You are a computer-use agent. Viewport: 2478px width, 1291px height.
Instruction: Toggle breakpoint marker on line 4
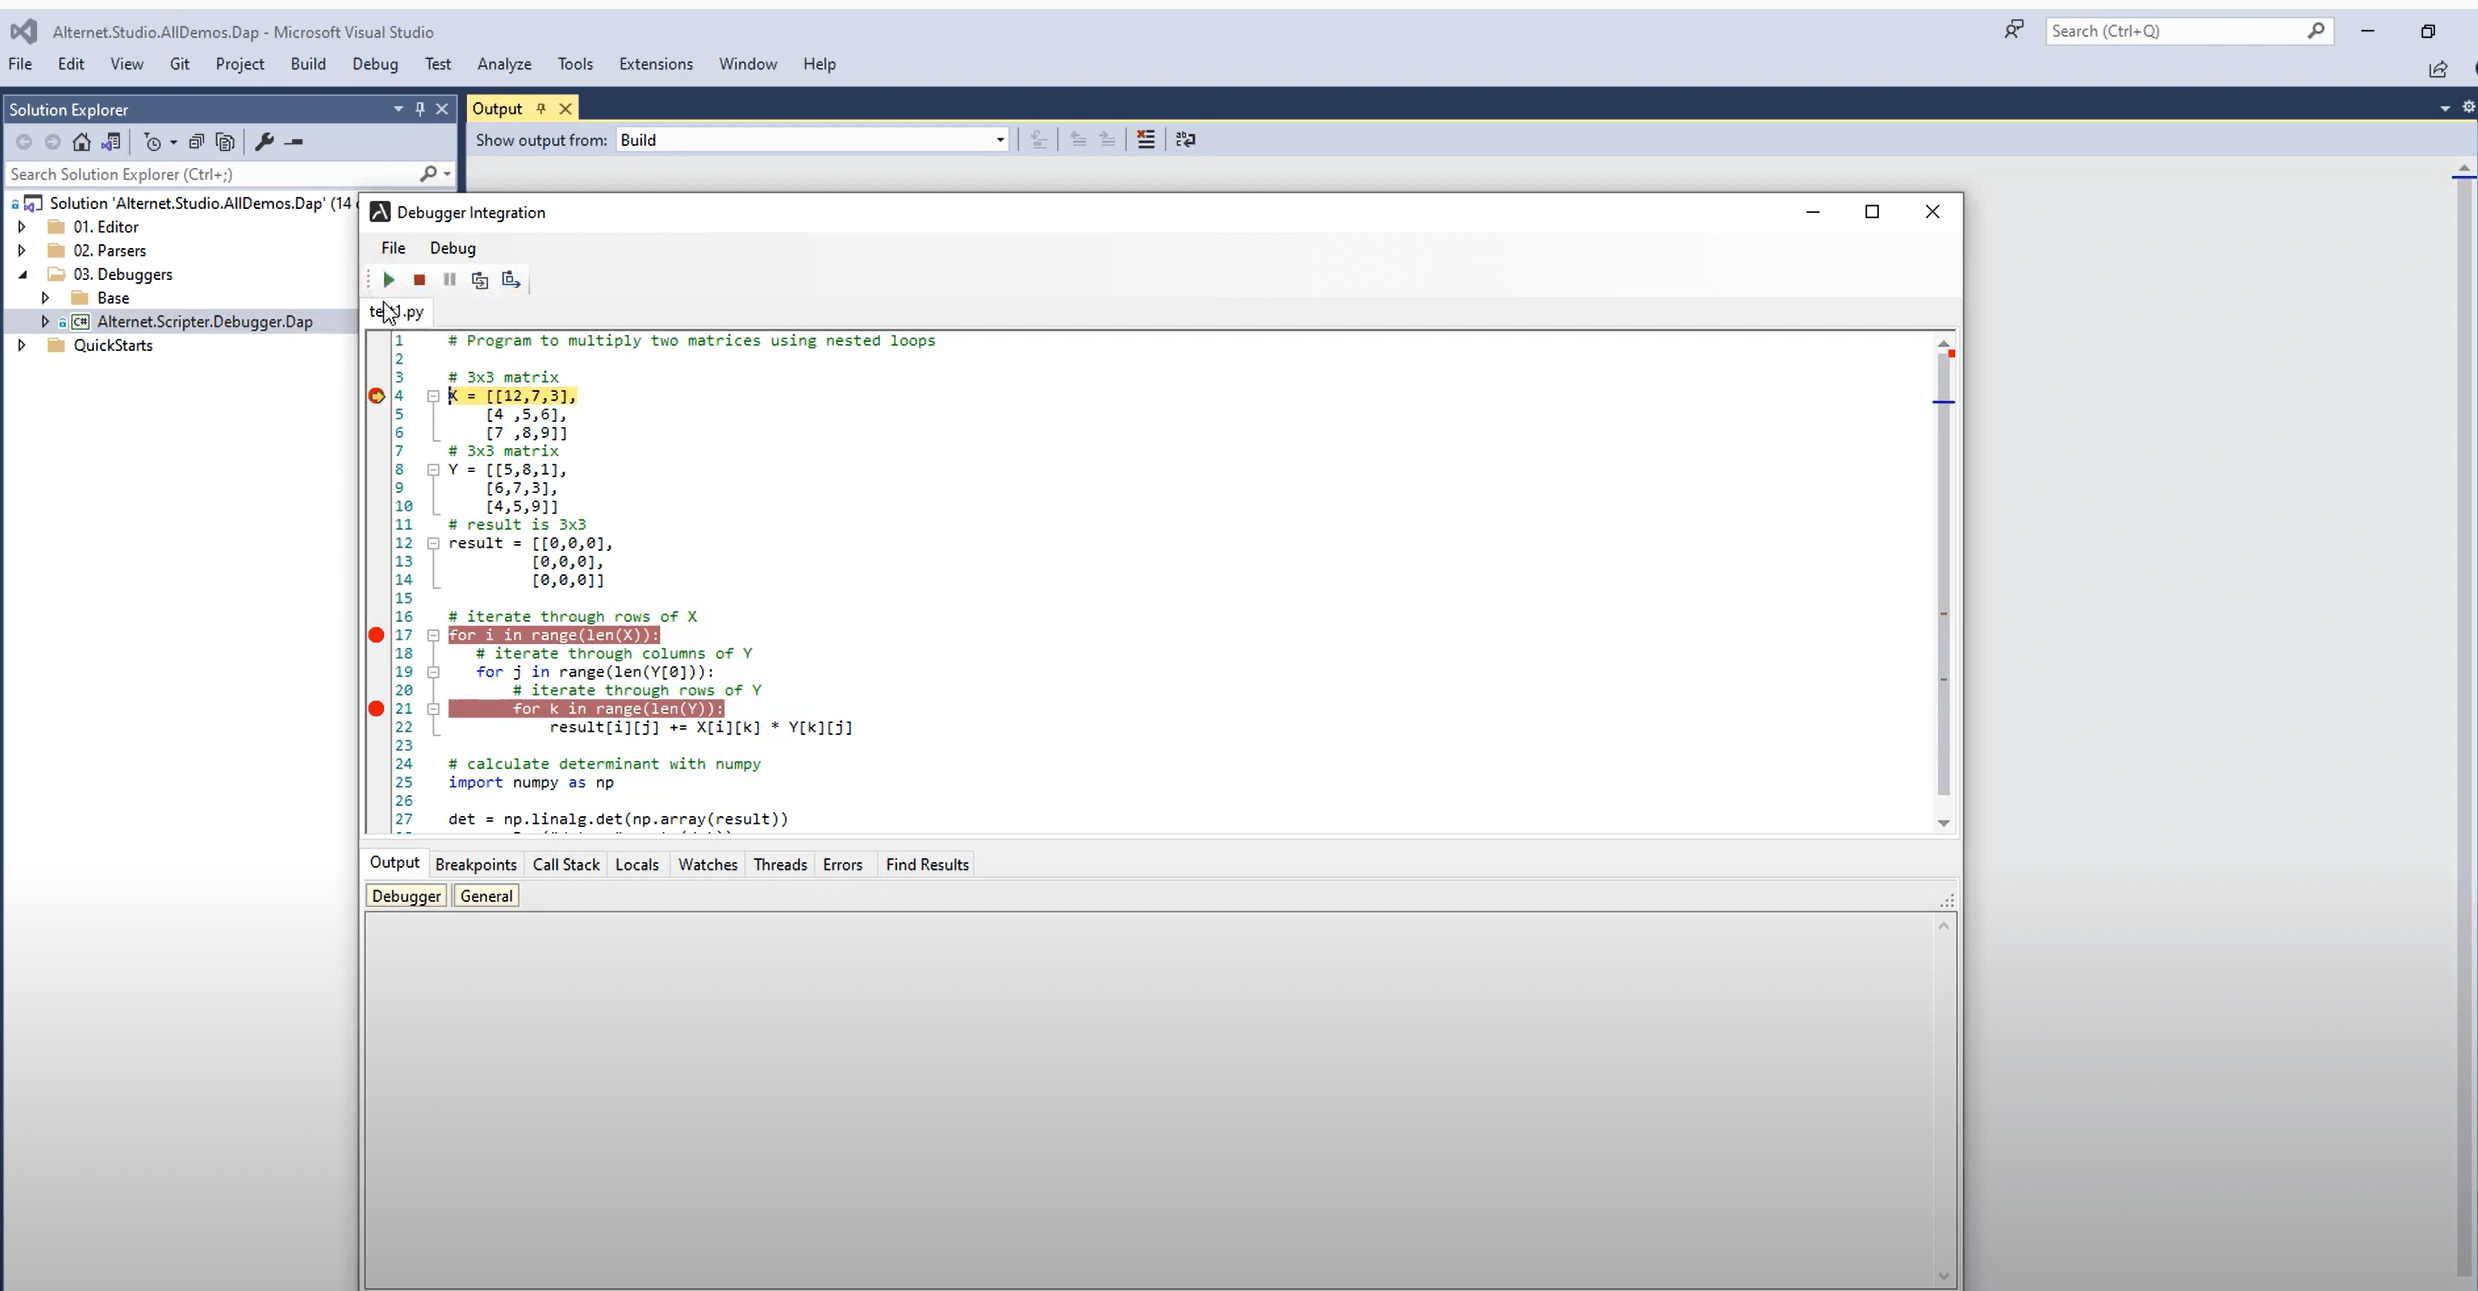[x=376, y=396]
